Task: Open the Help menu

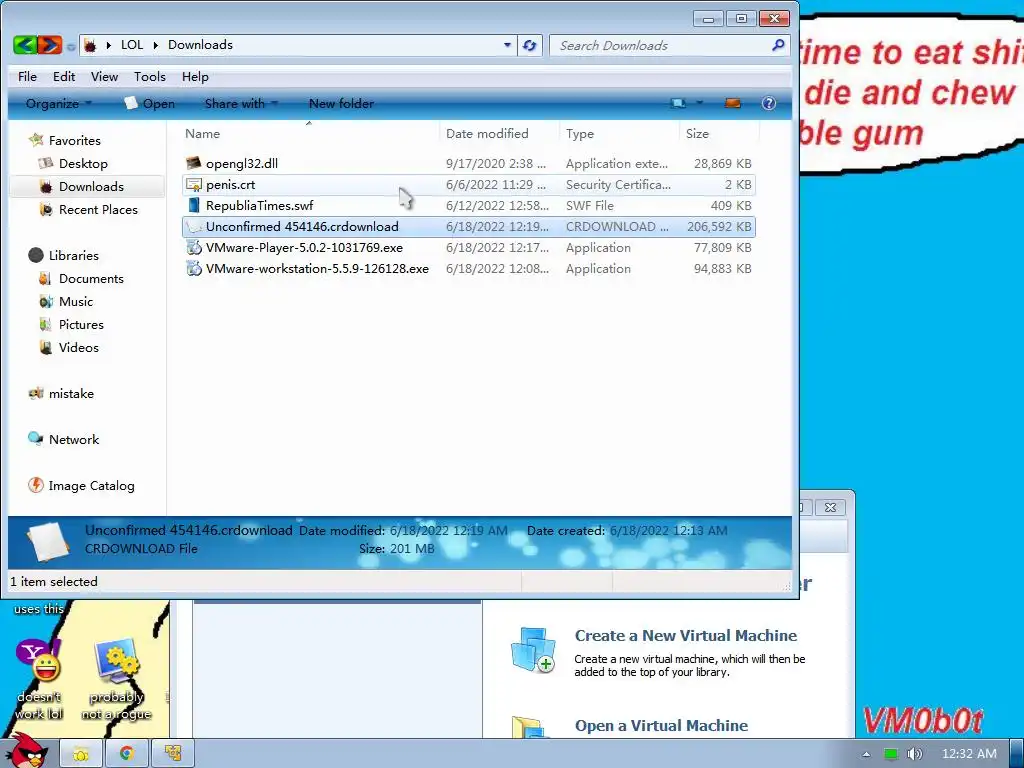Action: 195,76
